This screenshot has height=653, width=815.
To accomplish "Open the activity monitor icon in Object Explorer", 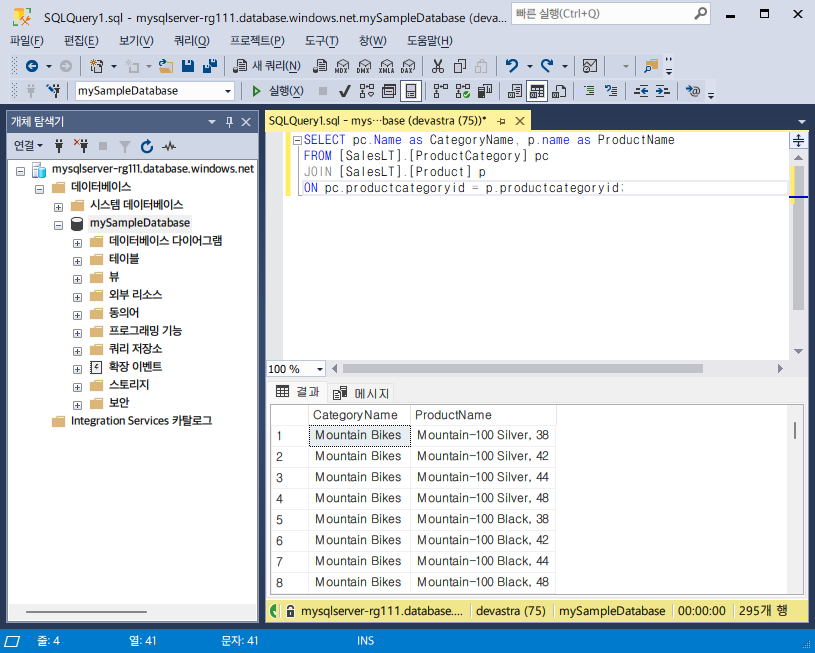I will [169, 147].
